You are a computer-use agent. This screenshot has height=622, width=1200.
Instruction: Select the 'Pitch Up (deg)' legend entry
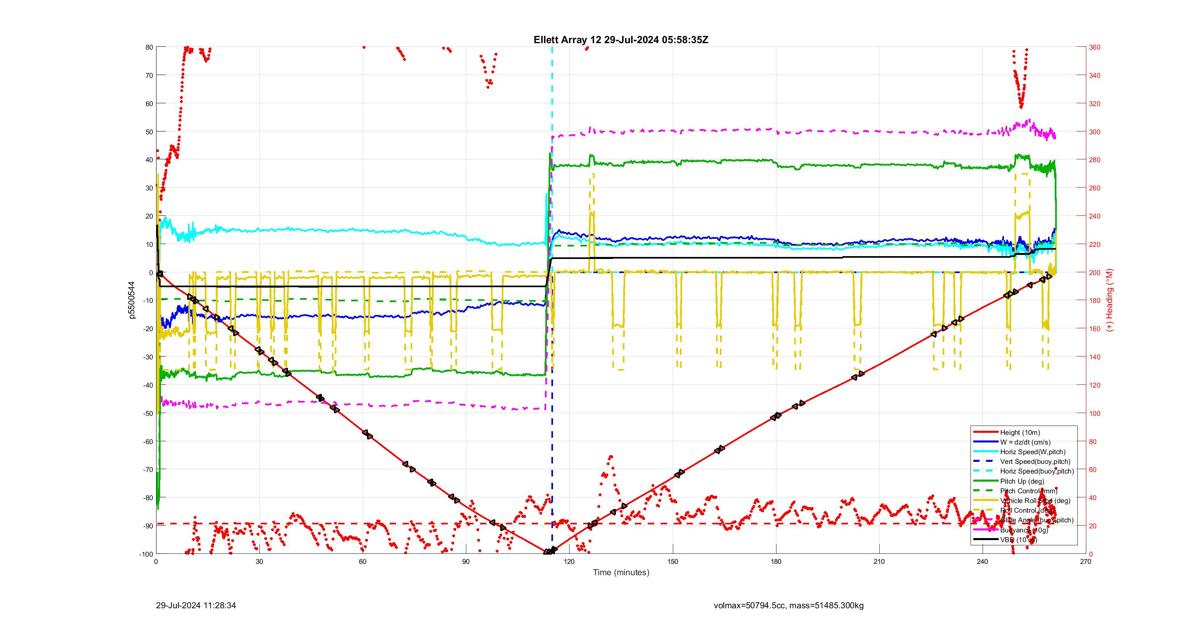1022,481
